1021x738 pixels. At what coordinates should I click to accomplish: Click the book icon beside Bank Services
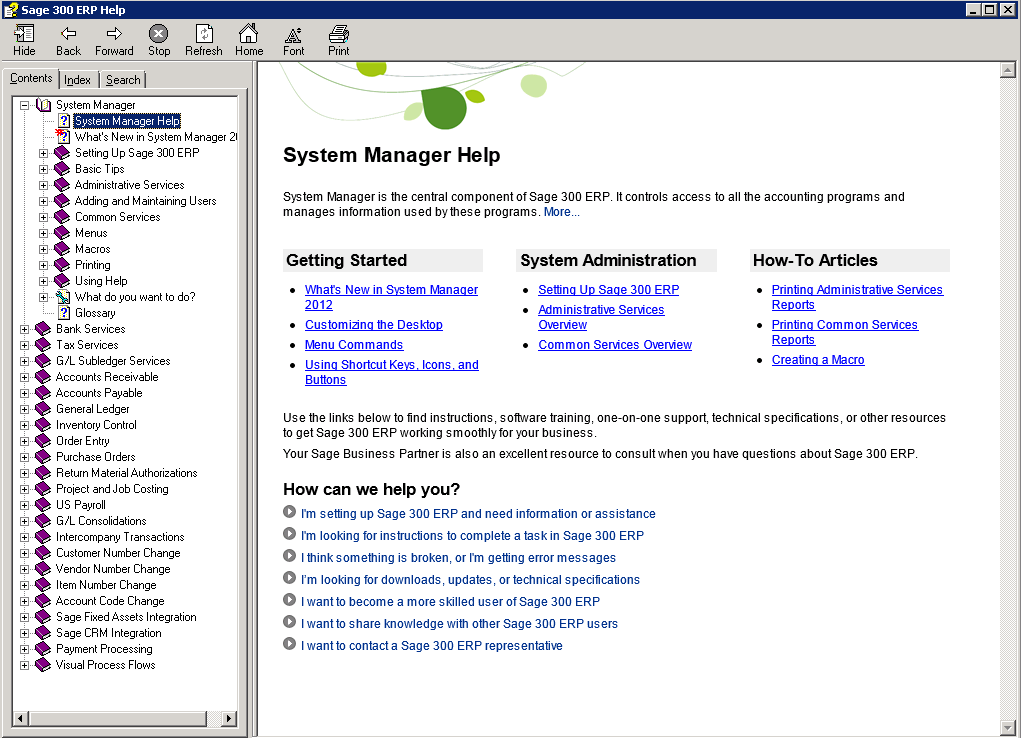click(43, 329)
